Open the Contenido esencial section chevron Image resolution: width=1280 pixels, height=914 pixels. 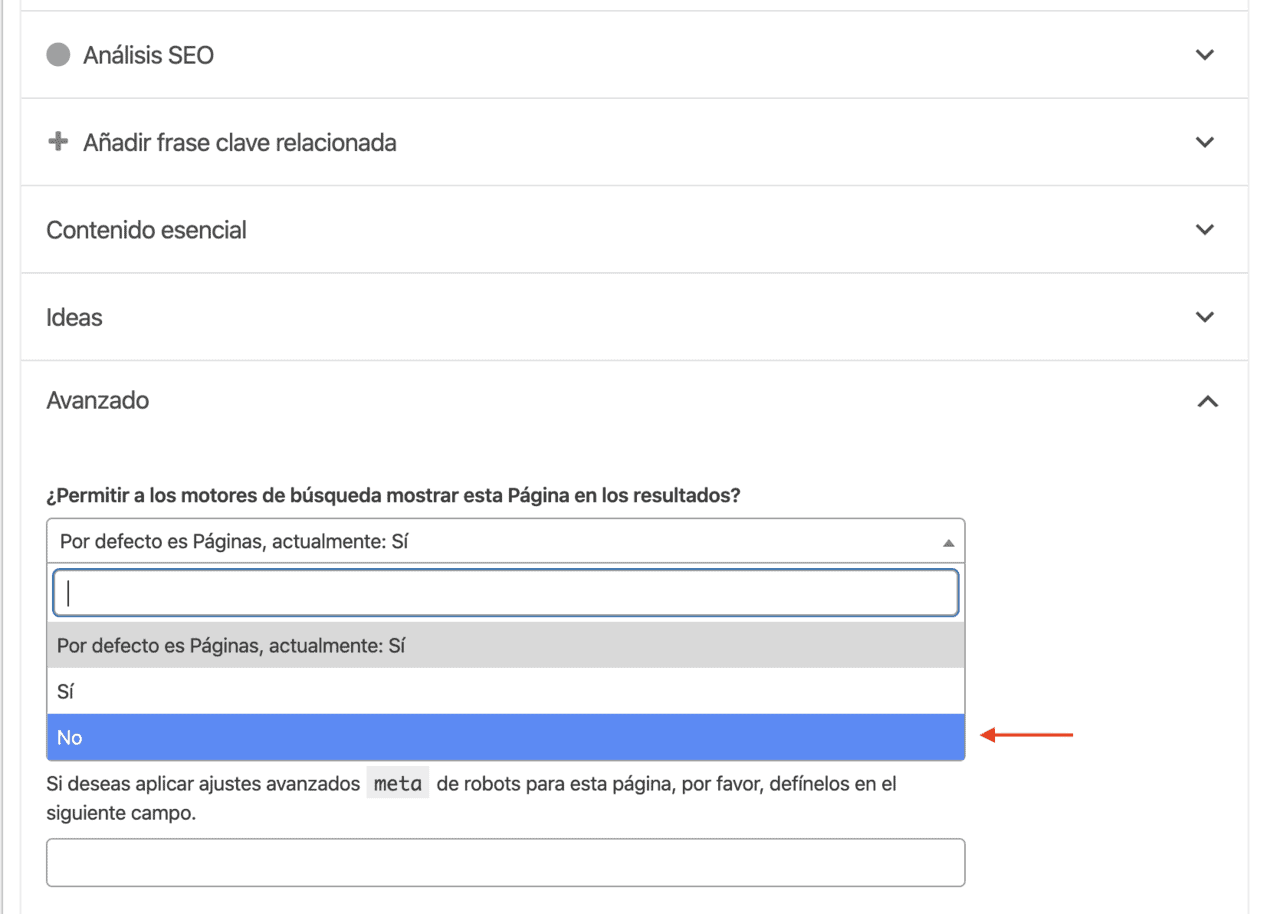[x=1205, y=230]
